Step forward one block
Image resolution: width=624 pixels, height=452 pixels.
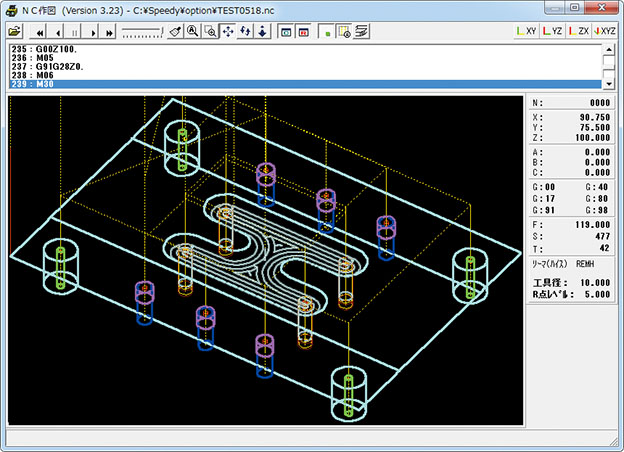(x=93, y=31)
